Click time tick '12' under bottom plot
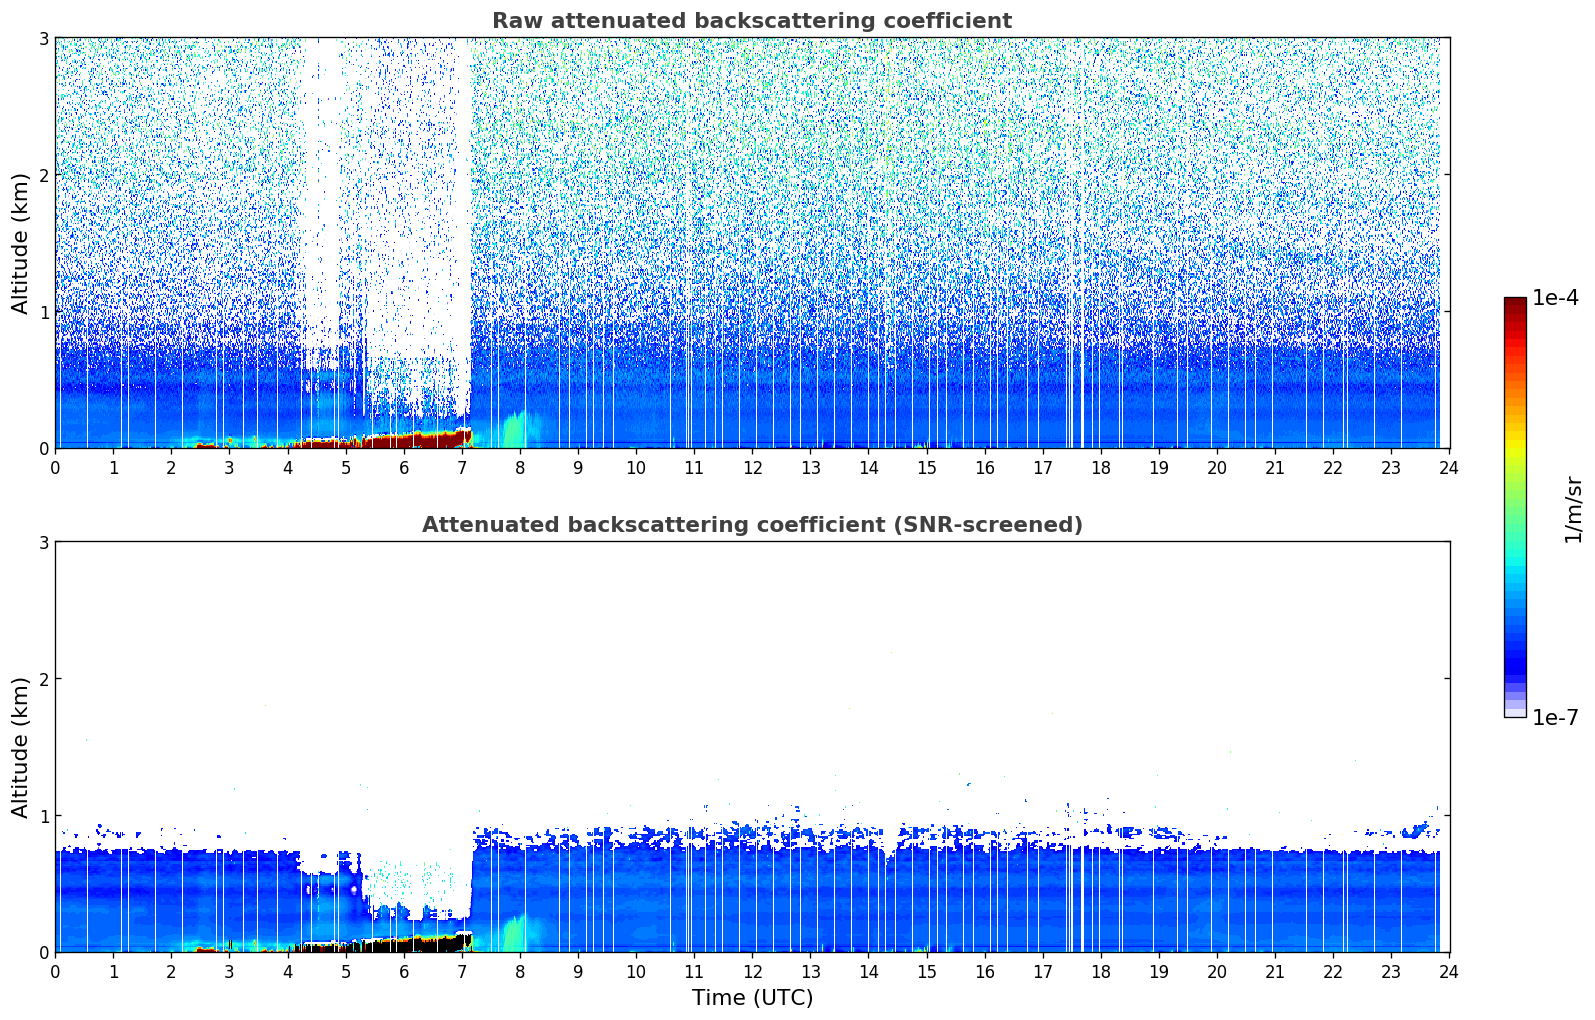1595x1020 pixels. [752, 971]
